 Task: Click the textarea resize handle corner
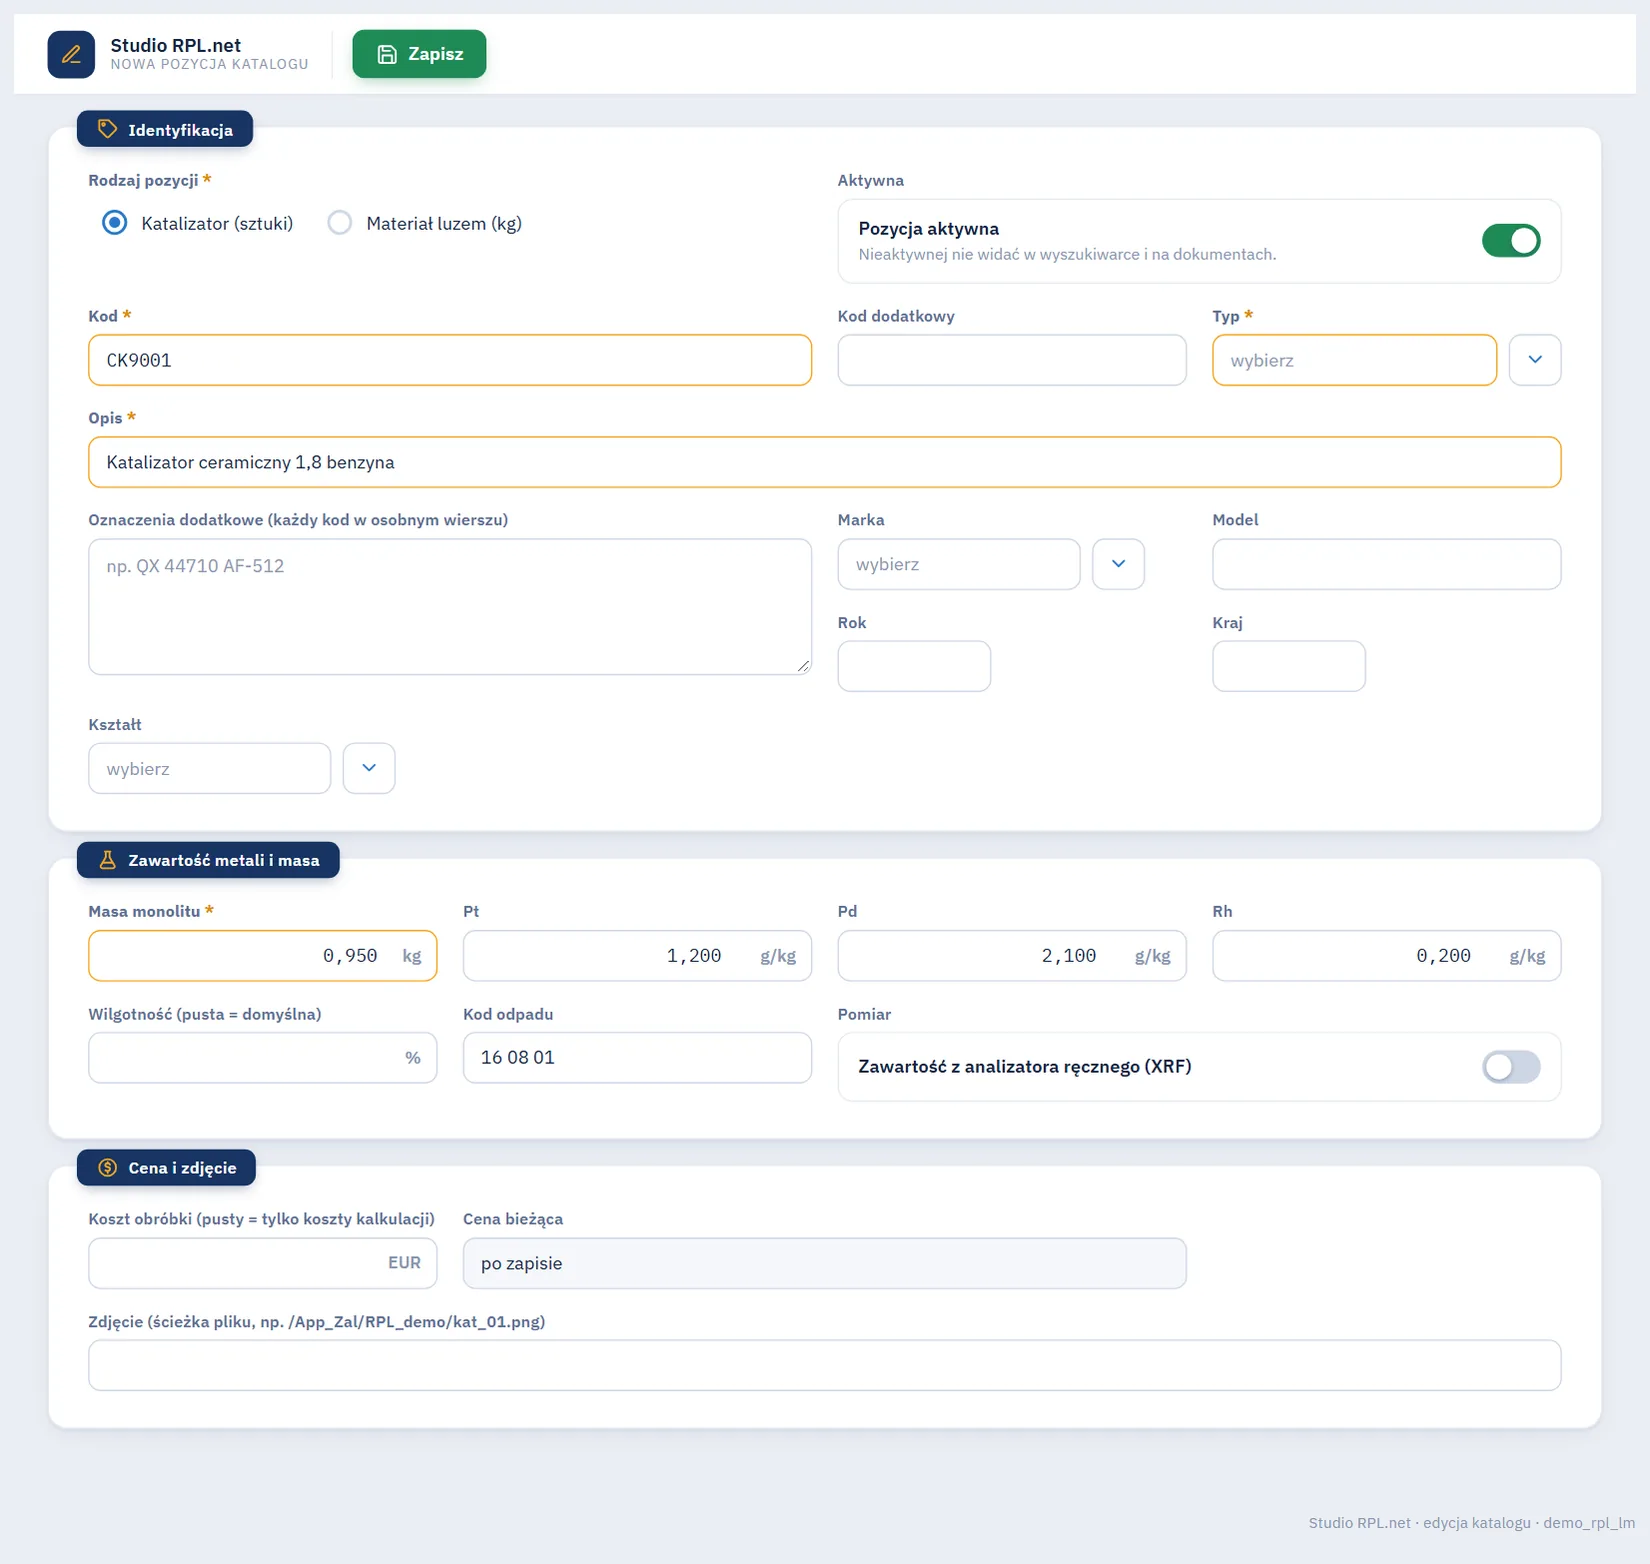point(803,666)
